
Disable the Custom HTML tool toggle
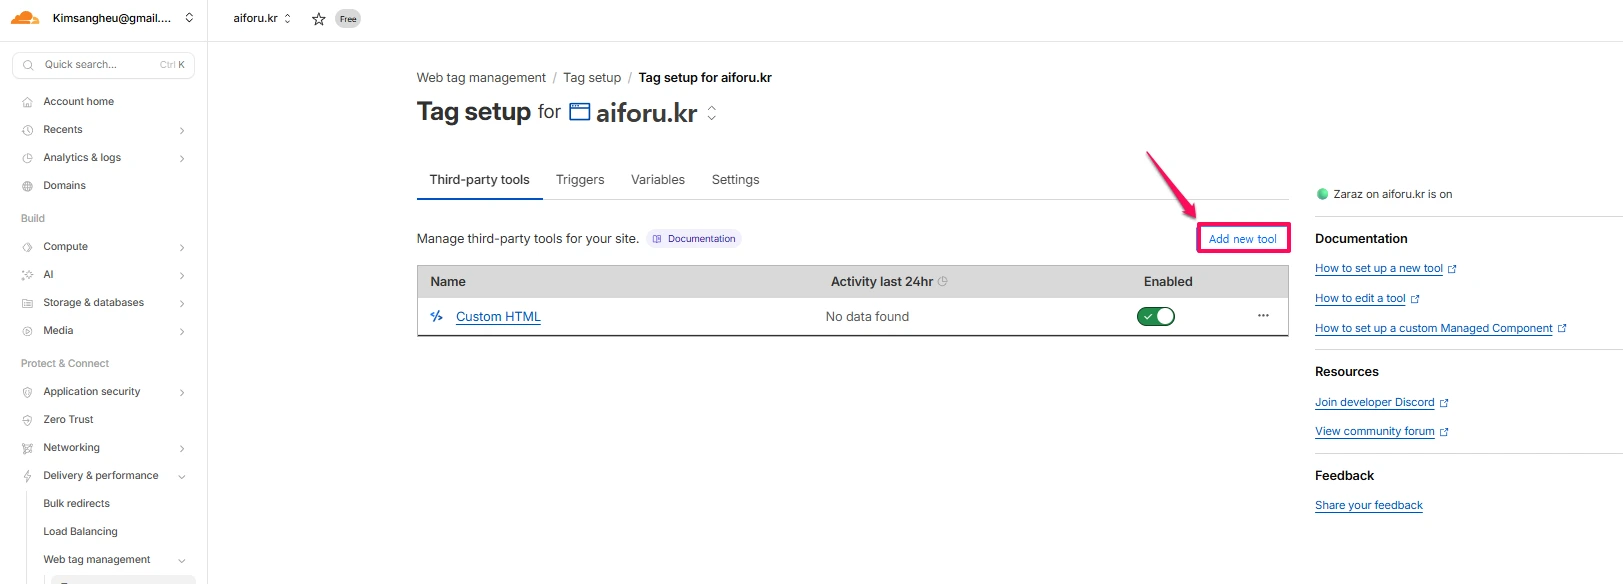pyautogui.click(x=1156, y=316)
